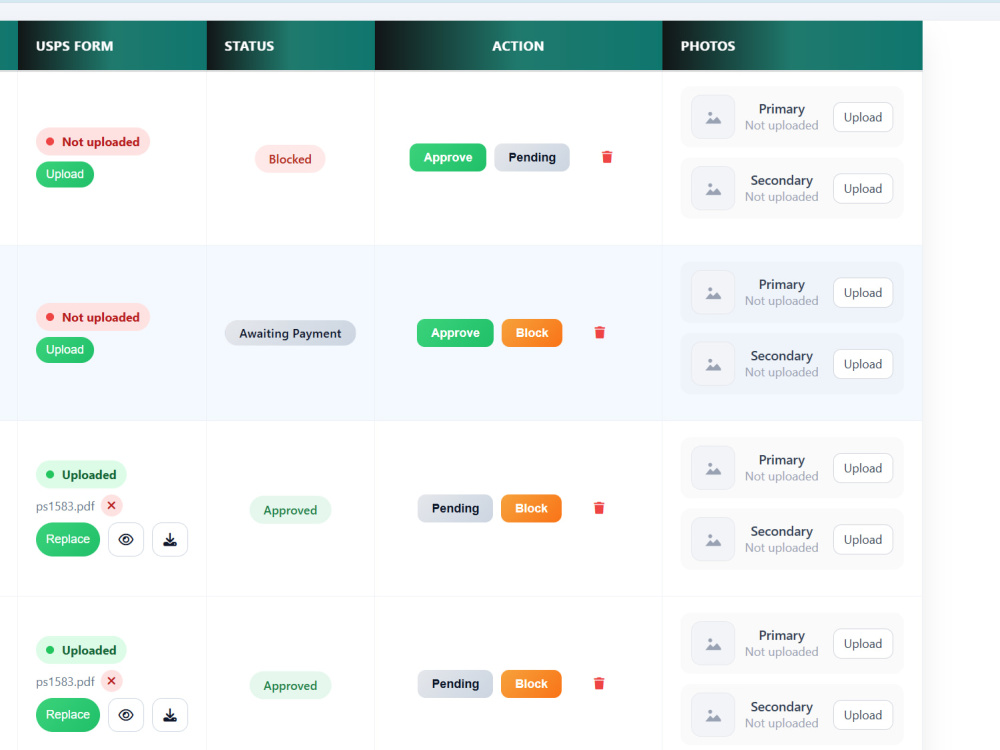The height and width of the screenshot is (750, 1000).
Task: Click ps1583.pdf filename in bottom Approved row
Action: (x=65, y=682)
